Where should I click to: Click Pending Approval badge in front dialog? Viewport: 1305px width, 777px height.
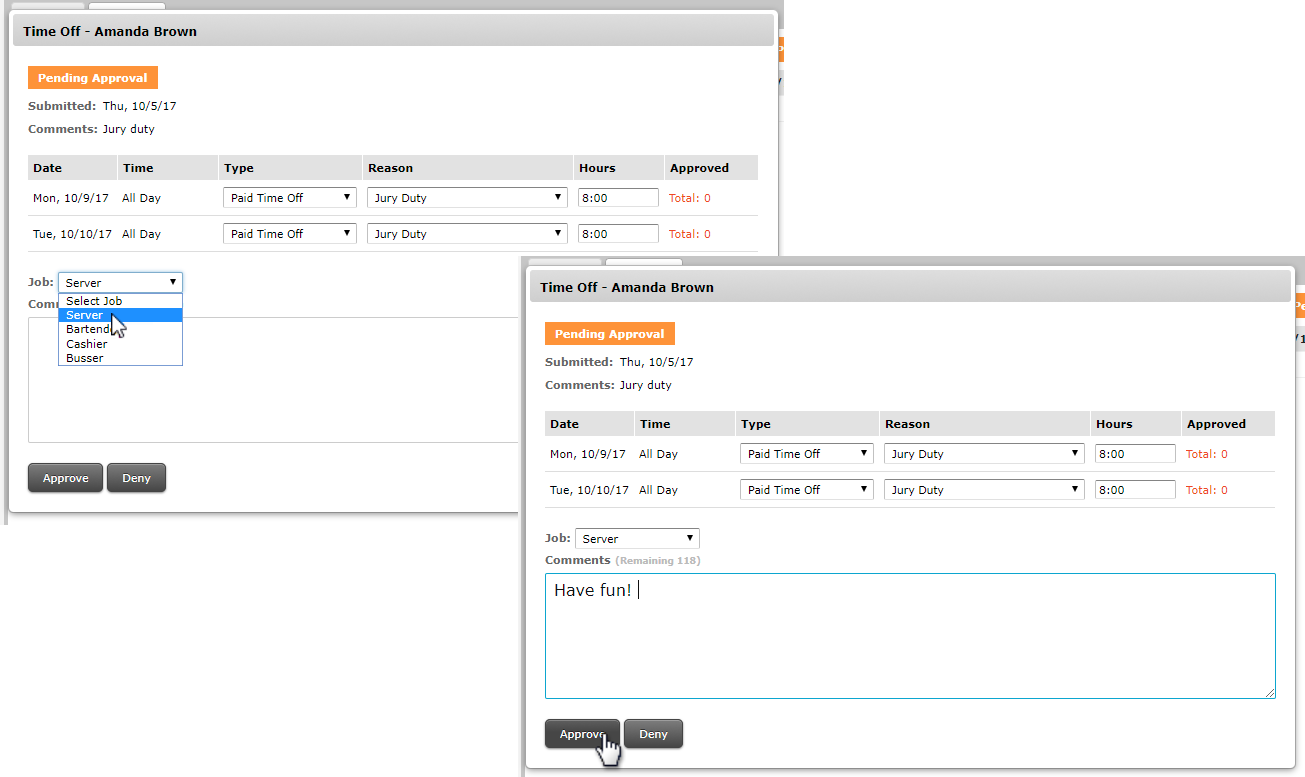[610, 334]
